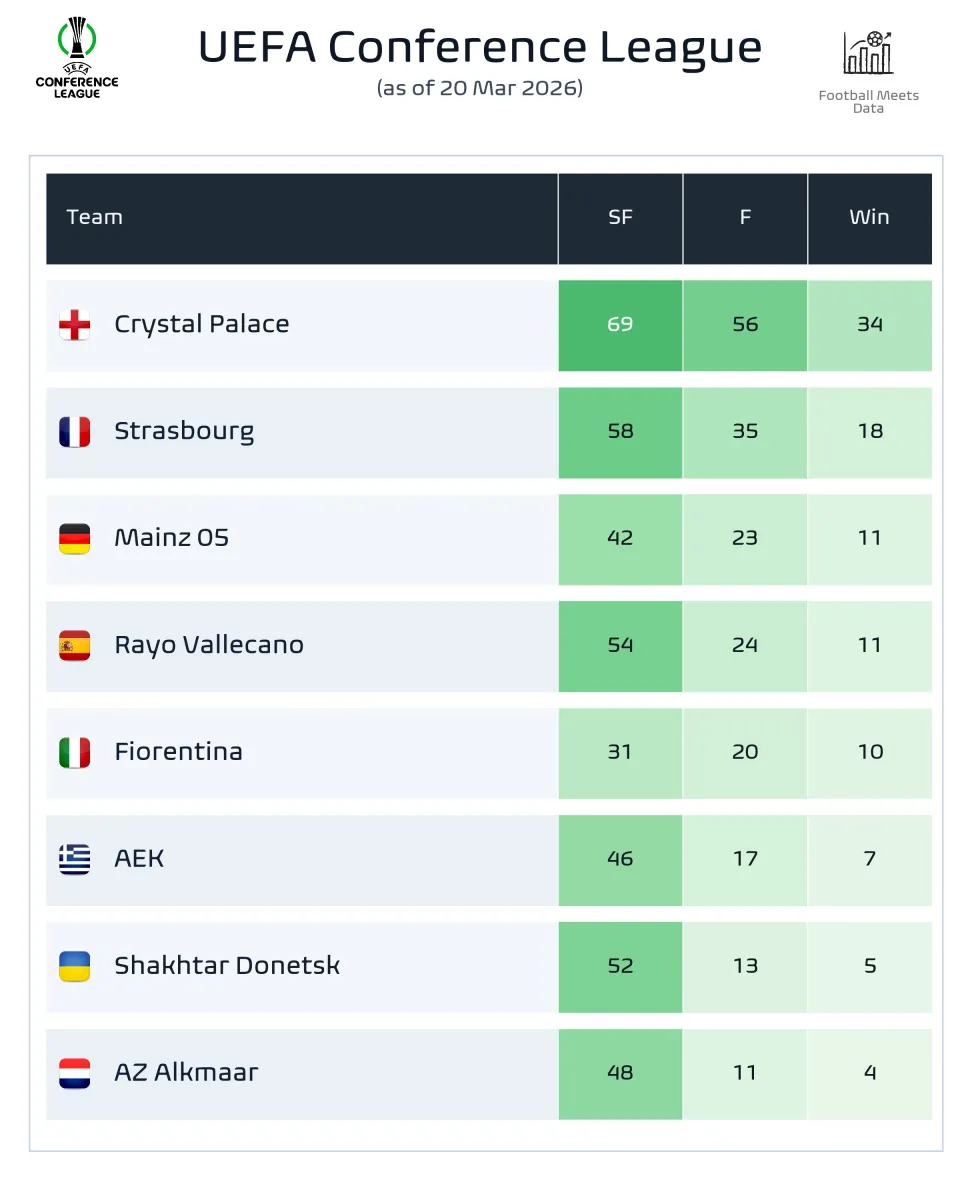Screen dimensions: 960x1200
Task: Click the France flag beside Strasbourg
Action: pos(75,432)
